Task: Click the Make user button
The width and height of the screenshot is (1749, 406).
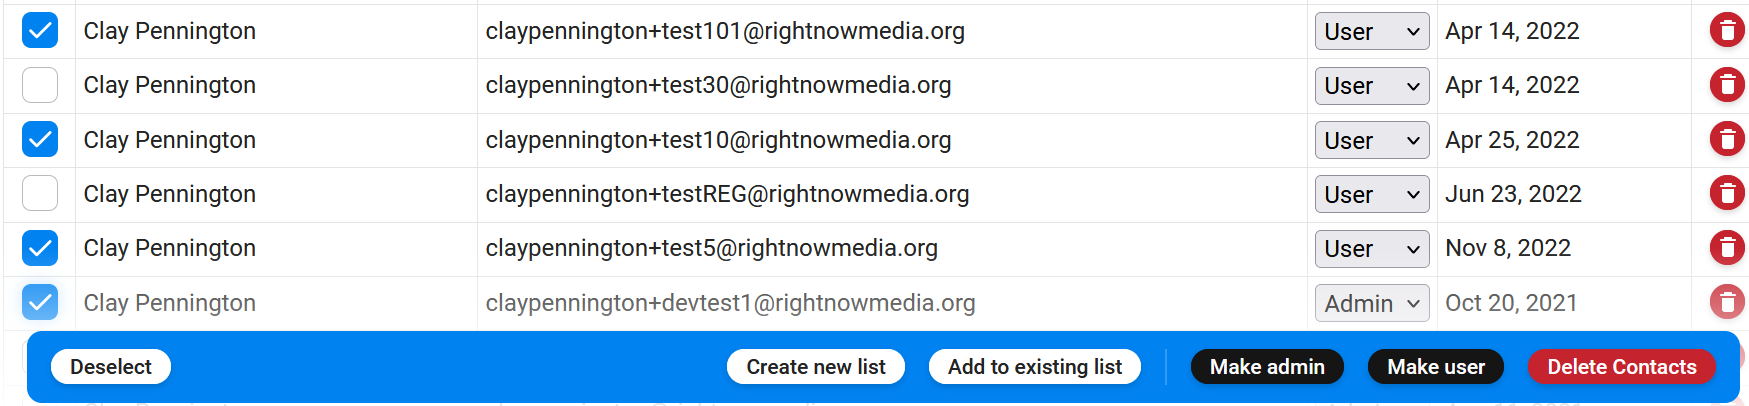Action: coord(1436,367)
